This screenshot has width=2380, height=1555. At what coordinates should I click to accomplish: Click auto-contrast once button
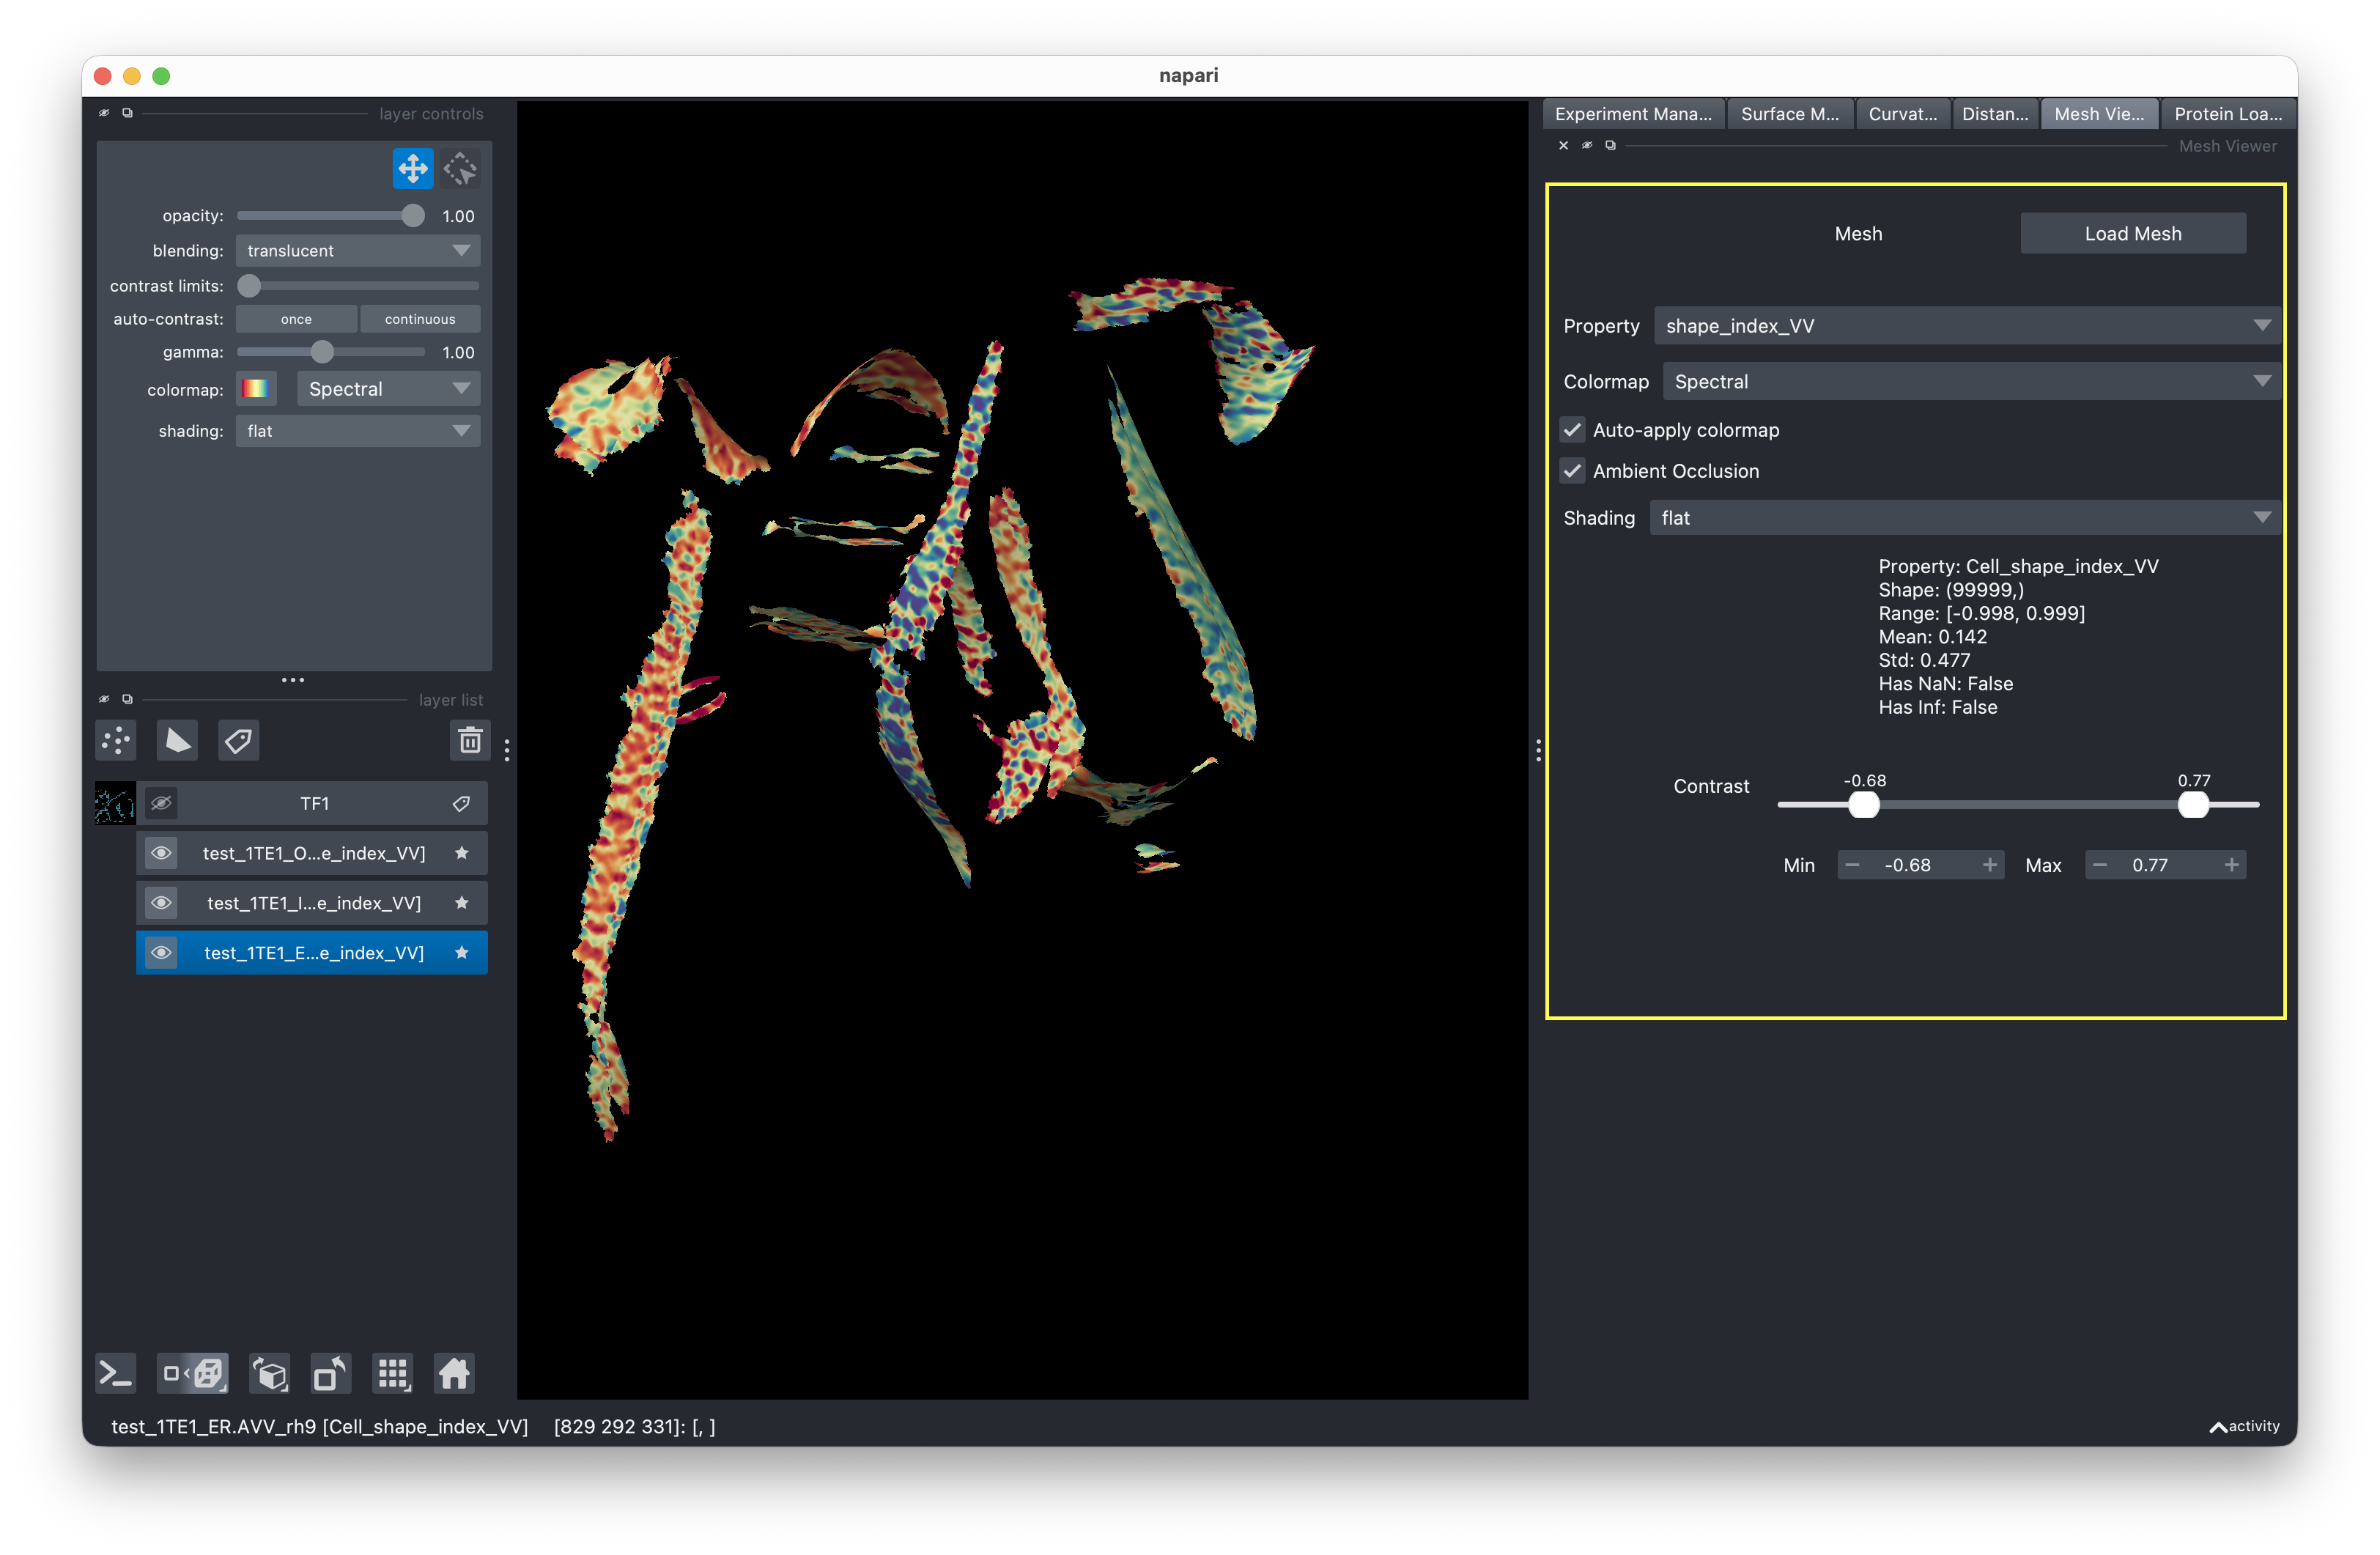296,320
